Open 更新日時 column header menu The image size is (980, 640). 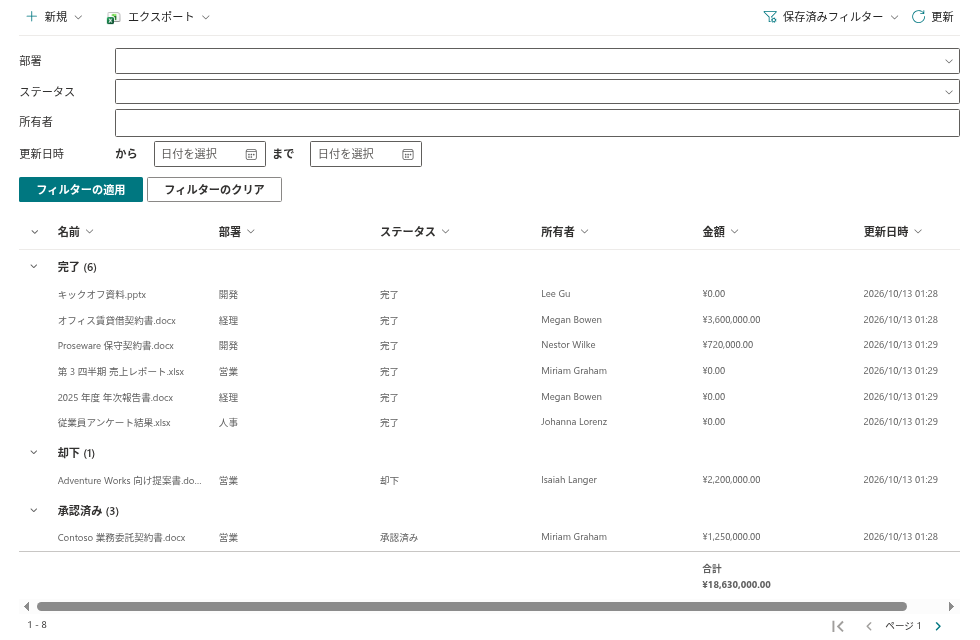(x=892, y=232)
